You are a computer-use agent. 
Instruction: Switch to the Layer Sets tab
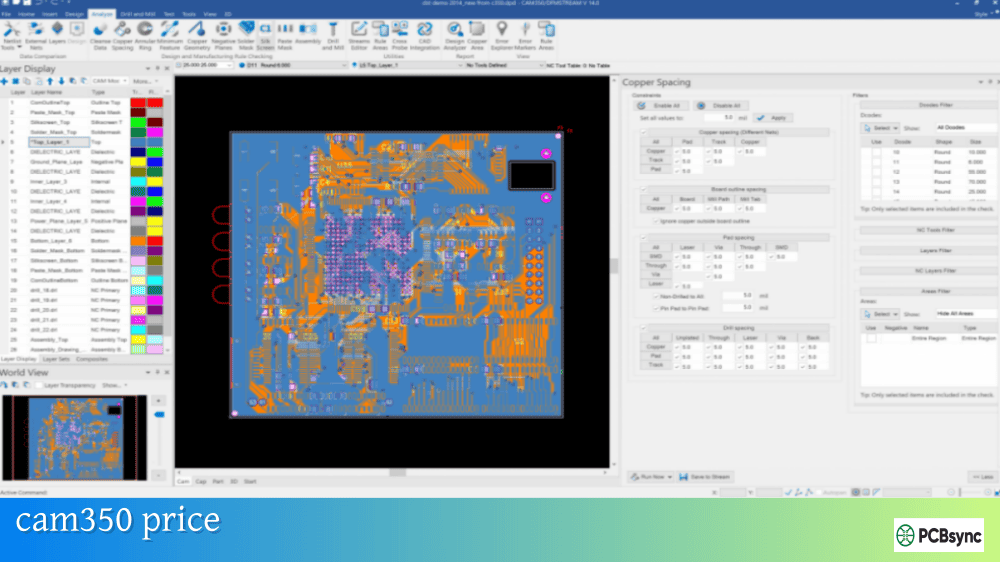[x=58, y=358]
